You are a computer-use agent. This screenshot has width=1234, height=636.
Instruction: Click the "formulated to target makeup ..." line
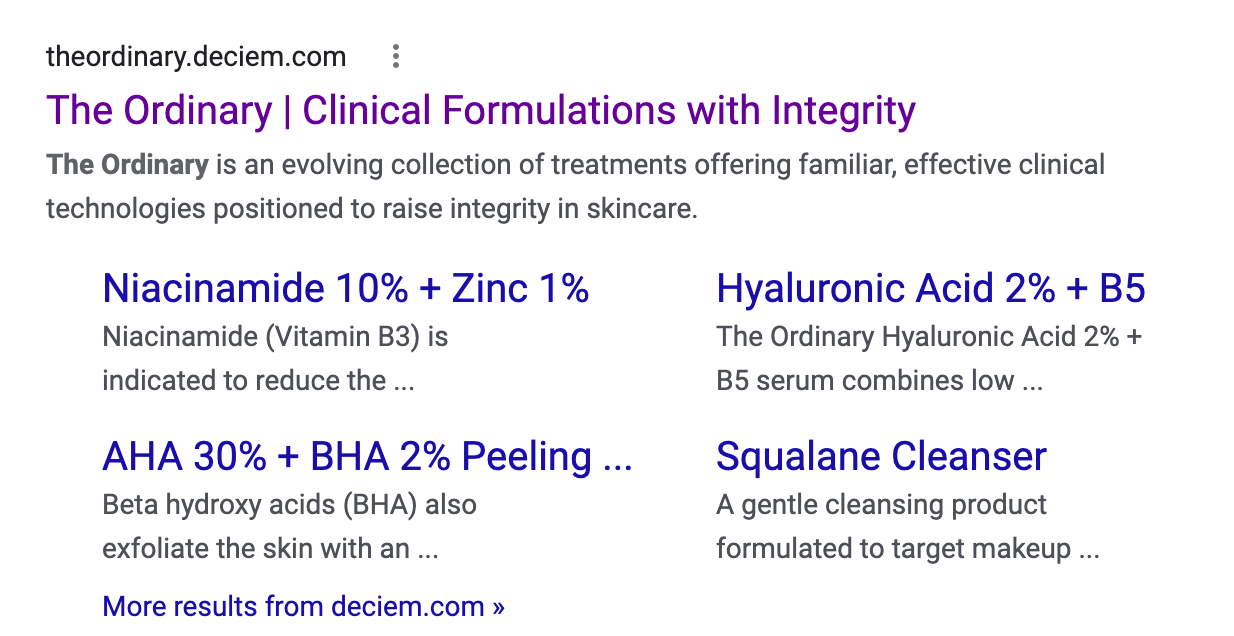pos(908,549)
